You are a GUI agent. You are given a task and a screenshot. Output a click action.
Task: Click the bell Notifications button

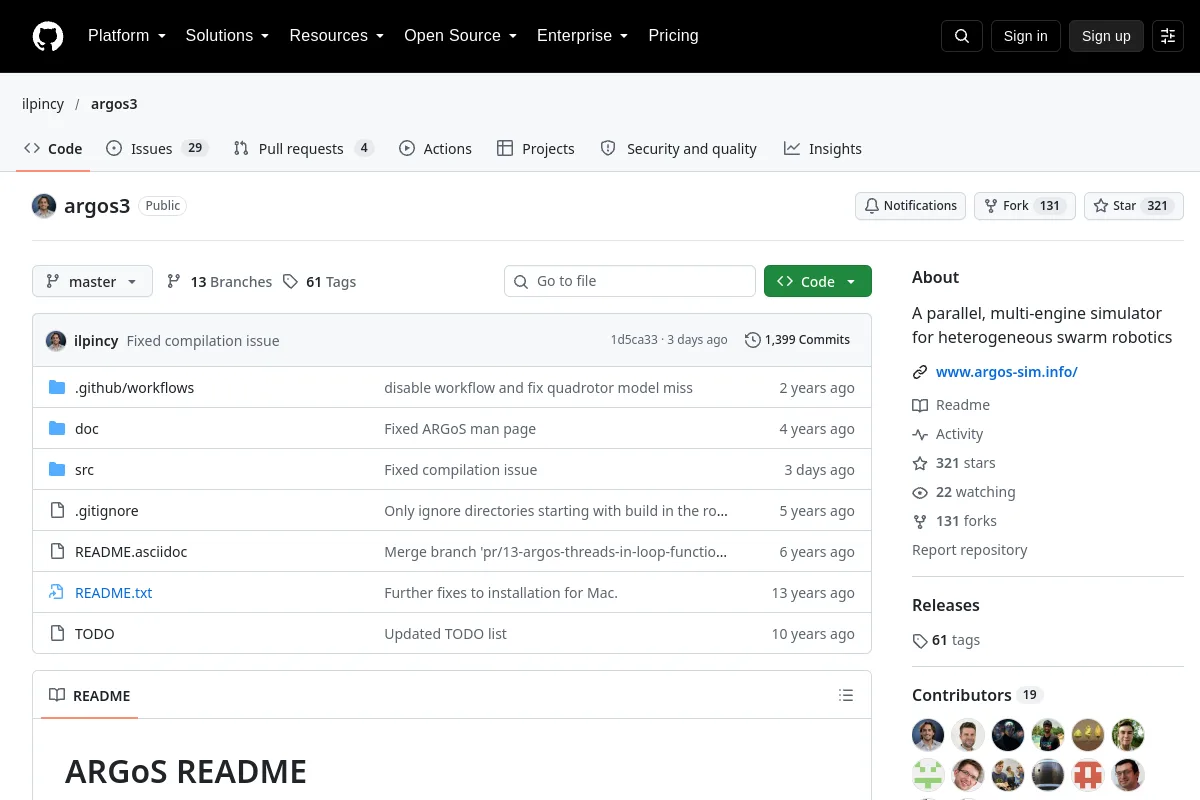(x=910, y=206)
